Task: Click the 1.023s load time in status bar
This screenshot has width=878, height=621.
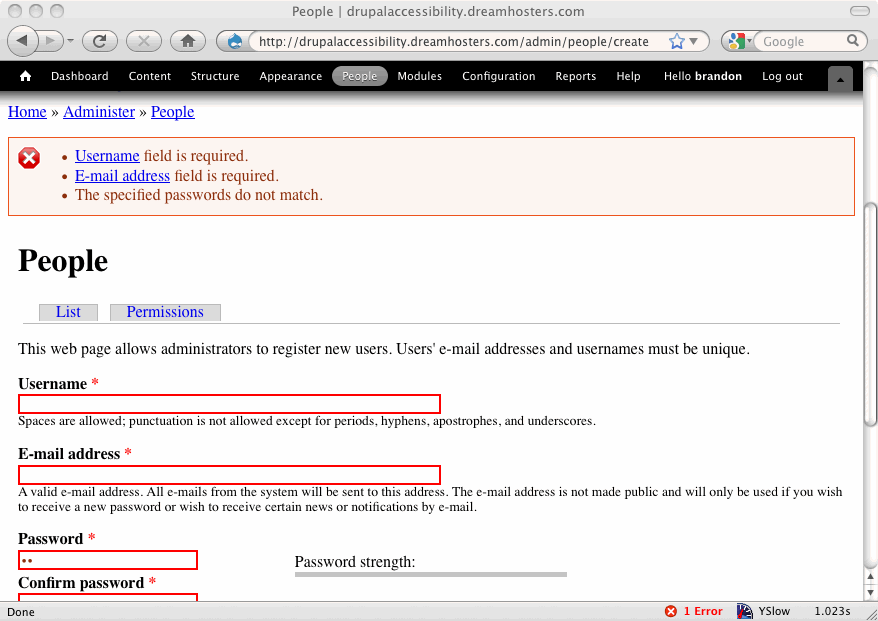Action: click(x=832, y=611)
